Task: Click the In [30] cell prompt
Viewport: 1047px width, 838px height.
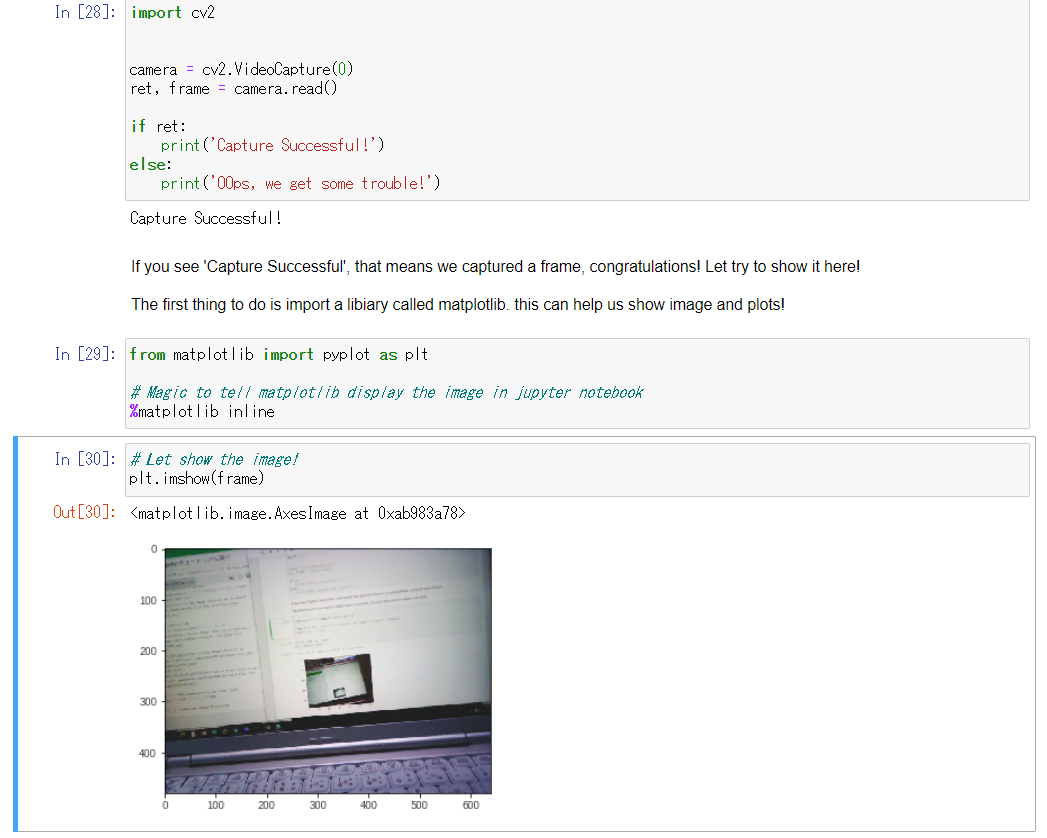Action: pos(85,459)
